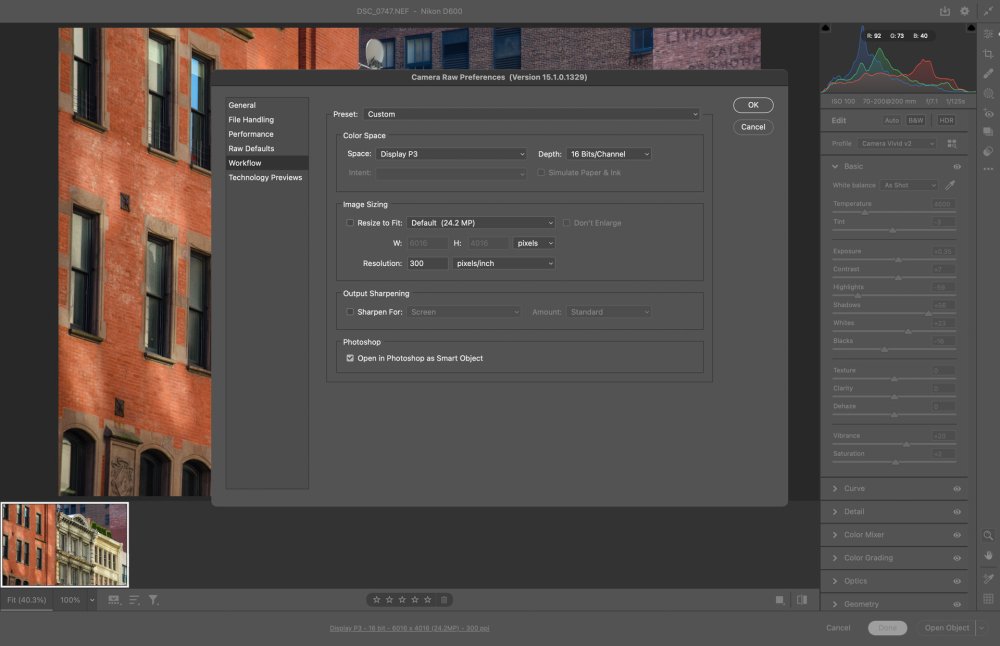Enable the Resize to Fit checkbox

tap(349, 223)
